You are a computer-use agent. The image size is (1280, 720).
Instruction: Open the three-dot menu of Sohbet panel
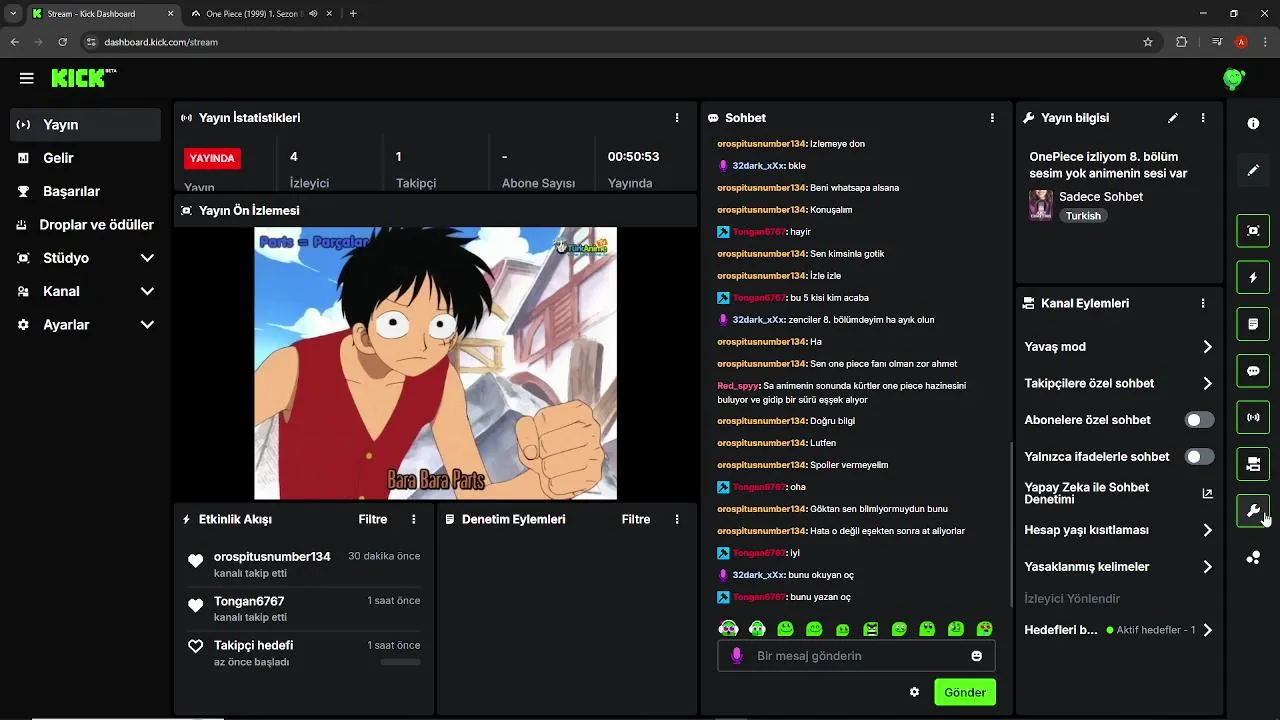(992, 118)
